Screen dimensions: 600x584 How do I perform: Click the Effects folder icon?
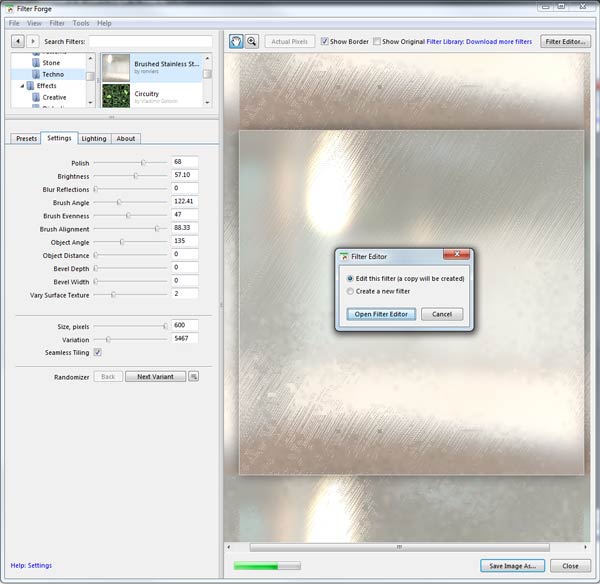pyautogui.click(x=30, y=85)
